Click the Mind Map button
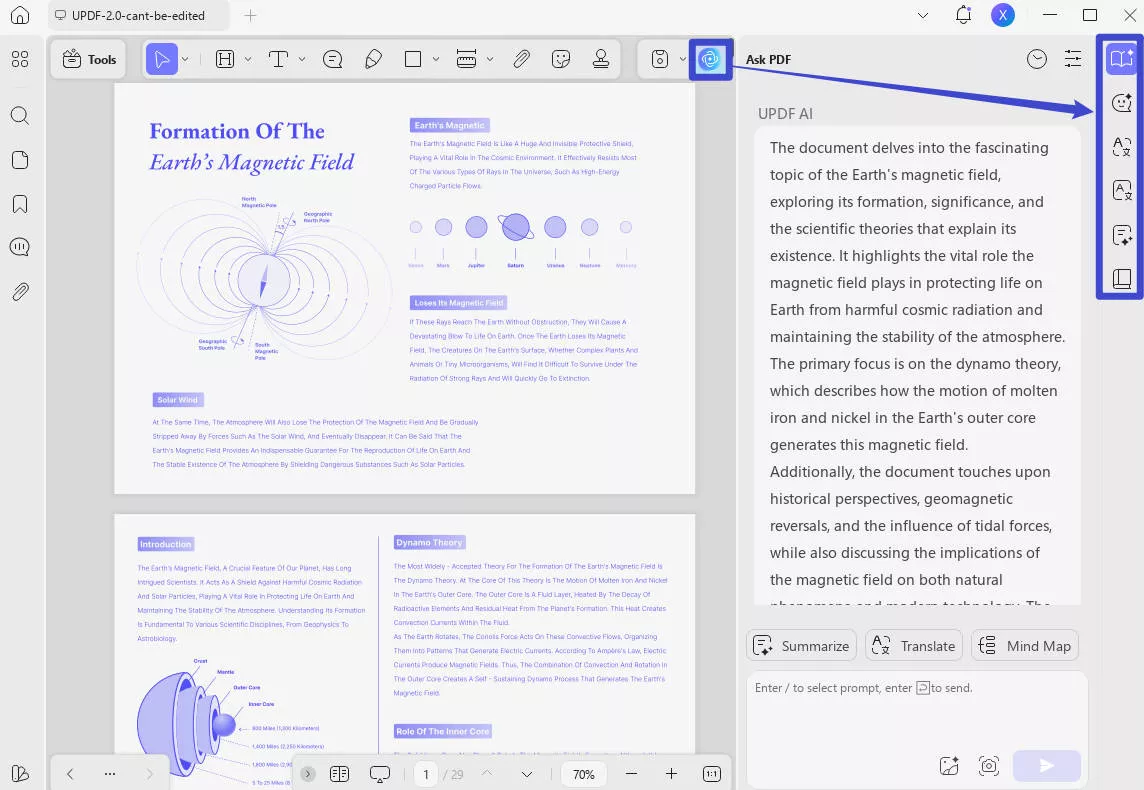 pos(1024,646)
